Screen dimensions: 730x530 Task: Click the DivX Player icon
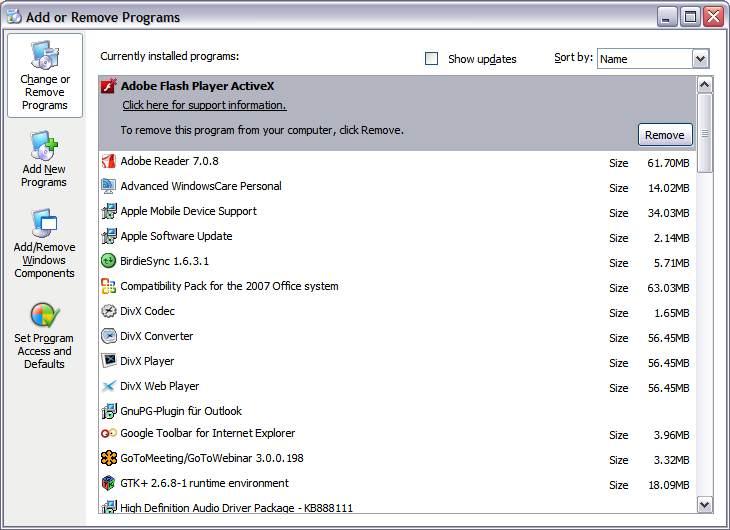pos(109,361)
